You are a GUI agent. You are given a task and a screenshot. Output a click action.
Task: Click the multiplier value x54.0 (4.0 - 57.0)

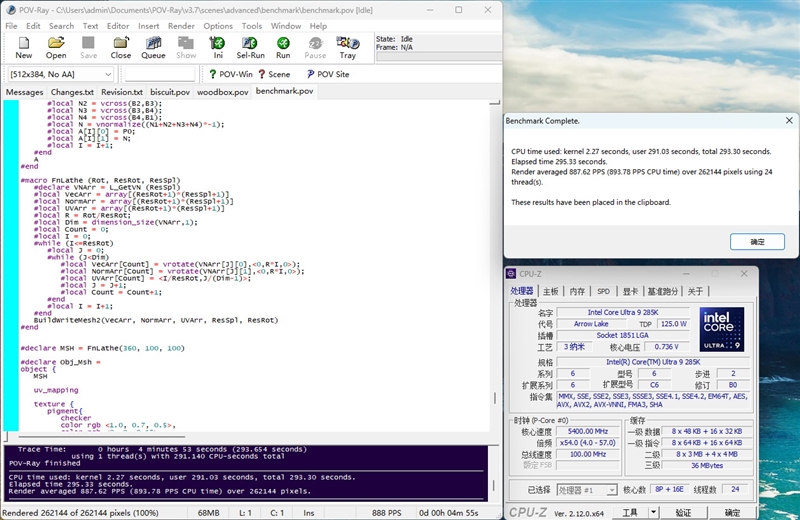point(587,443)
